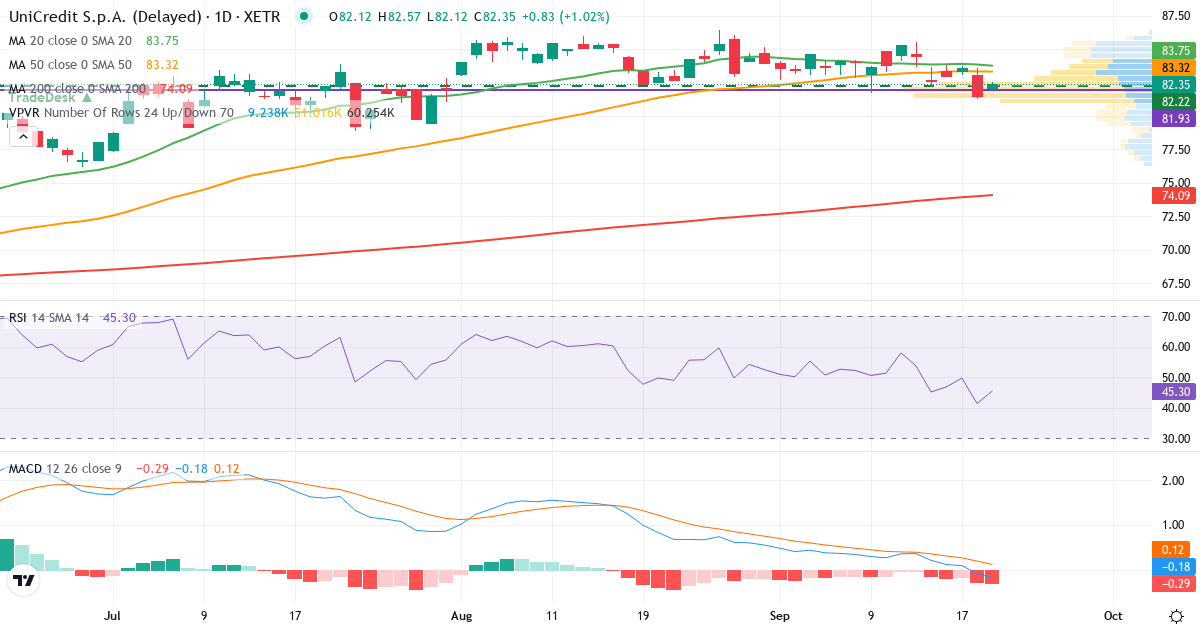This screenshot has height=630, width=1200.
Task: Click red -0.29 MACD axis label
Action: tap(1175, 583)
